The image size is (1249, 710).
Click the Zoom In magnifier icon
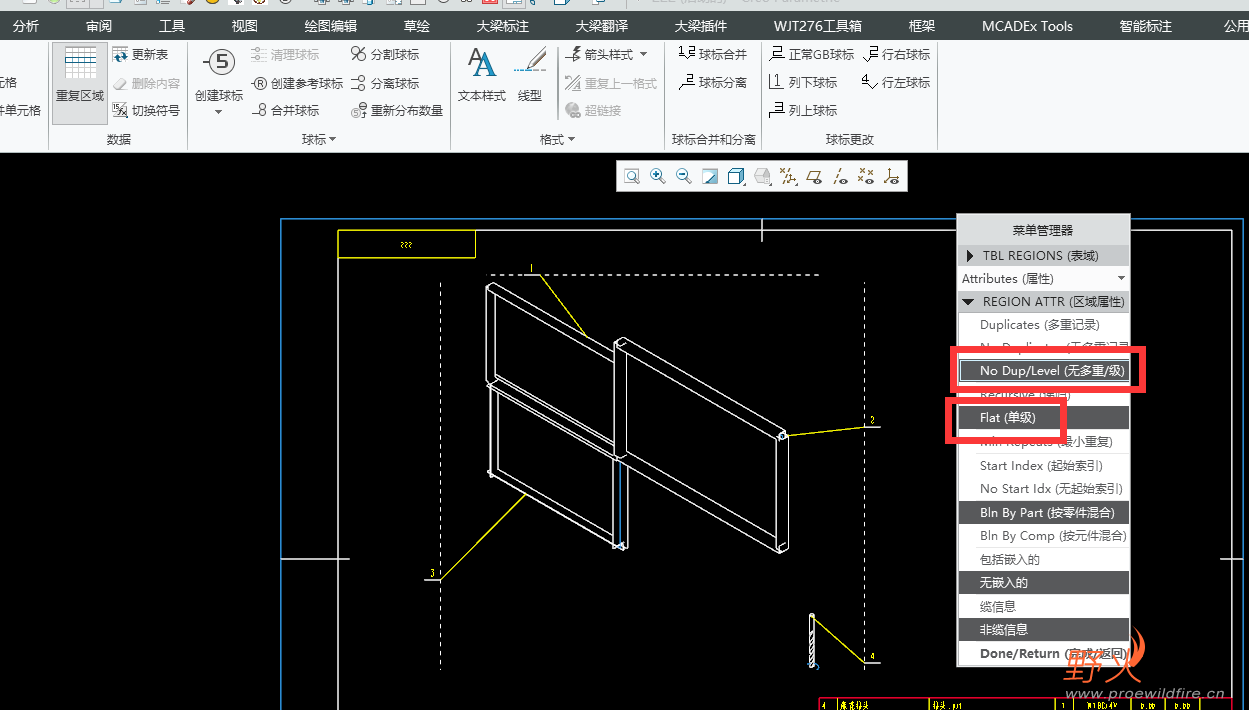[x=658, y=177]
